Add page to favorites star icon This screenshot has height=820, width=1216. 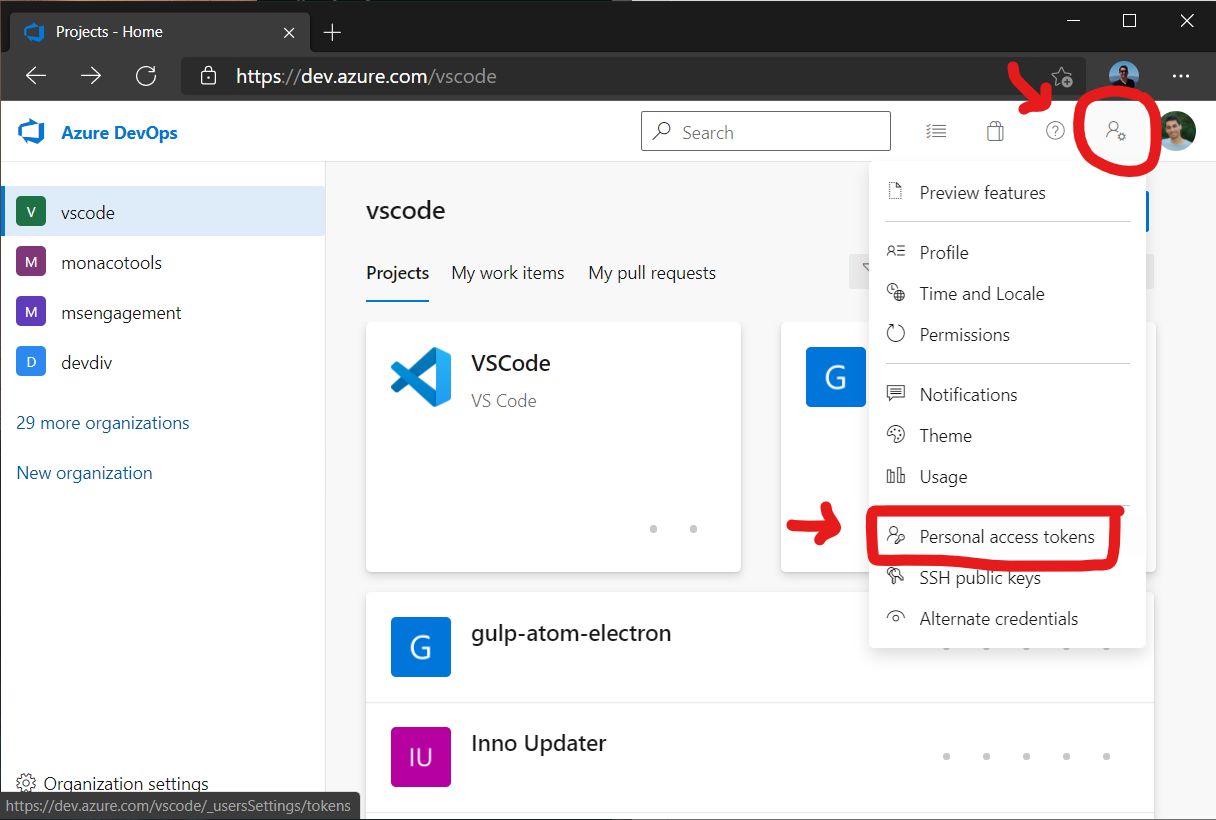click(x=1062, y=76)
